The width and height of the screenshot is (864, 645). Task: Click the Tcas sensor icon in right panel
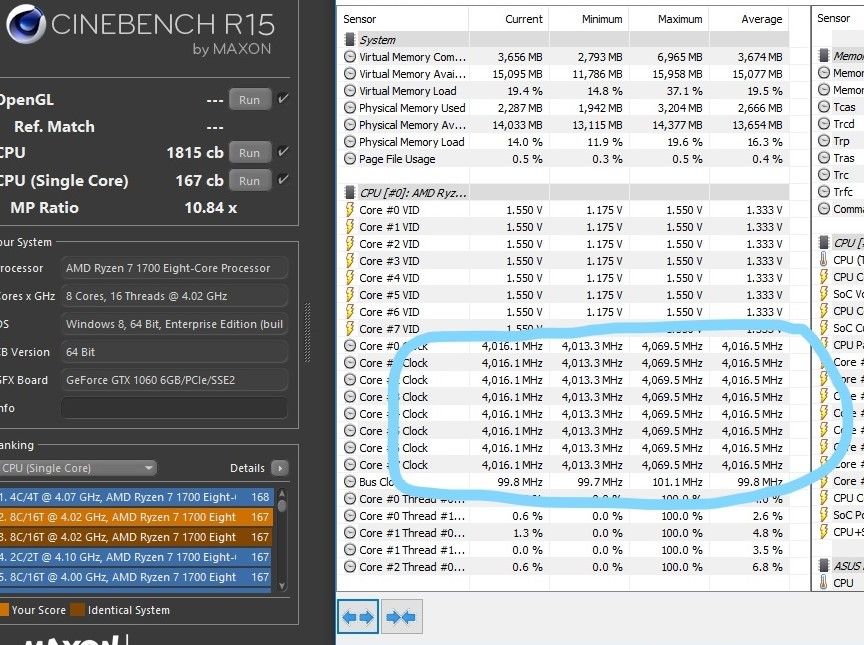824,107
